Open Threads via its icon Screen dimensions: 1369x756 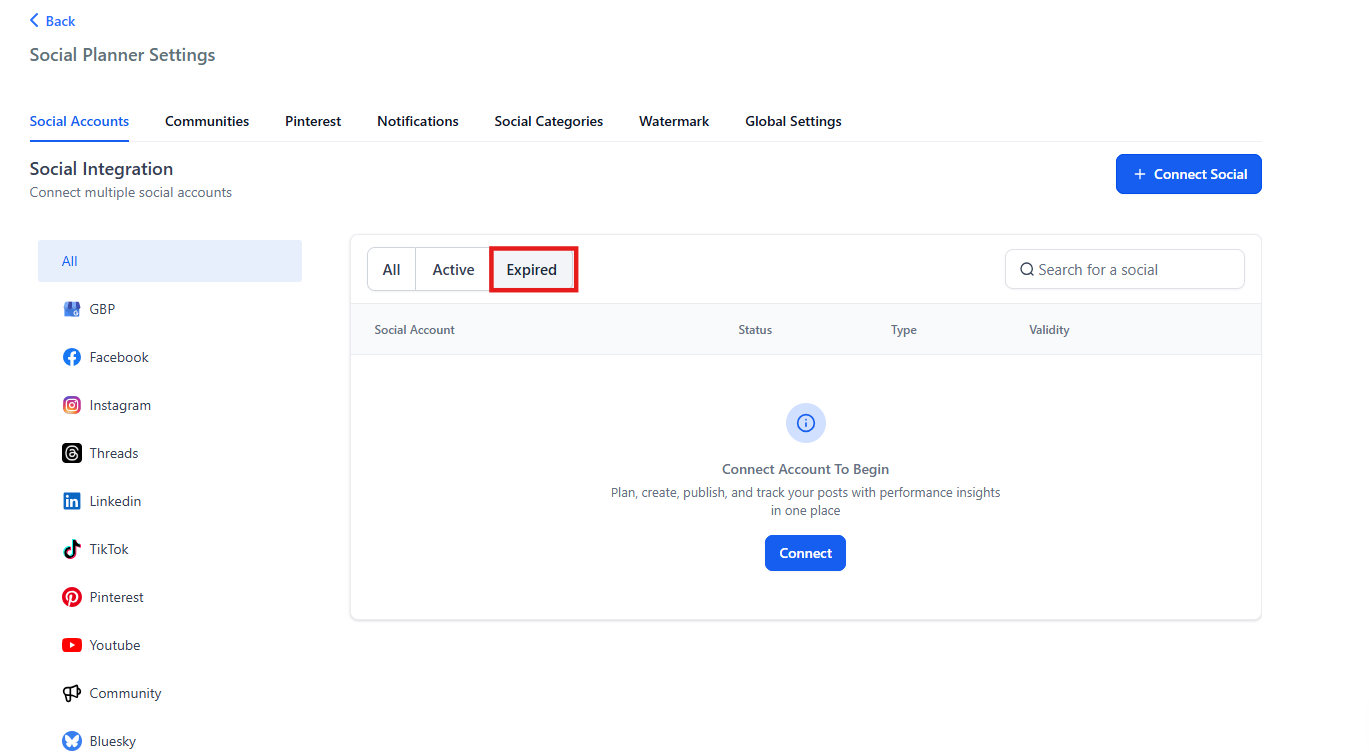click(x=72, y=453)
